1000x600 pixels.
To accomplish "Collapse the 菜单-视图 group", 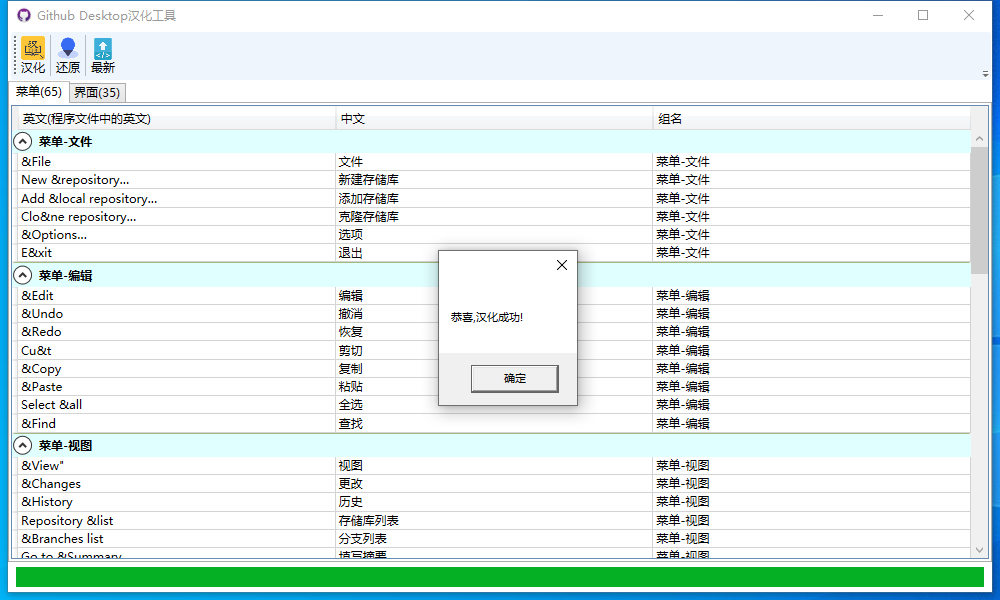I will [x=23, y=445].
